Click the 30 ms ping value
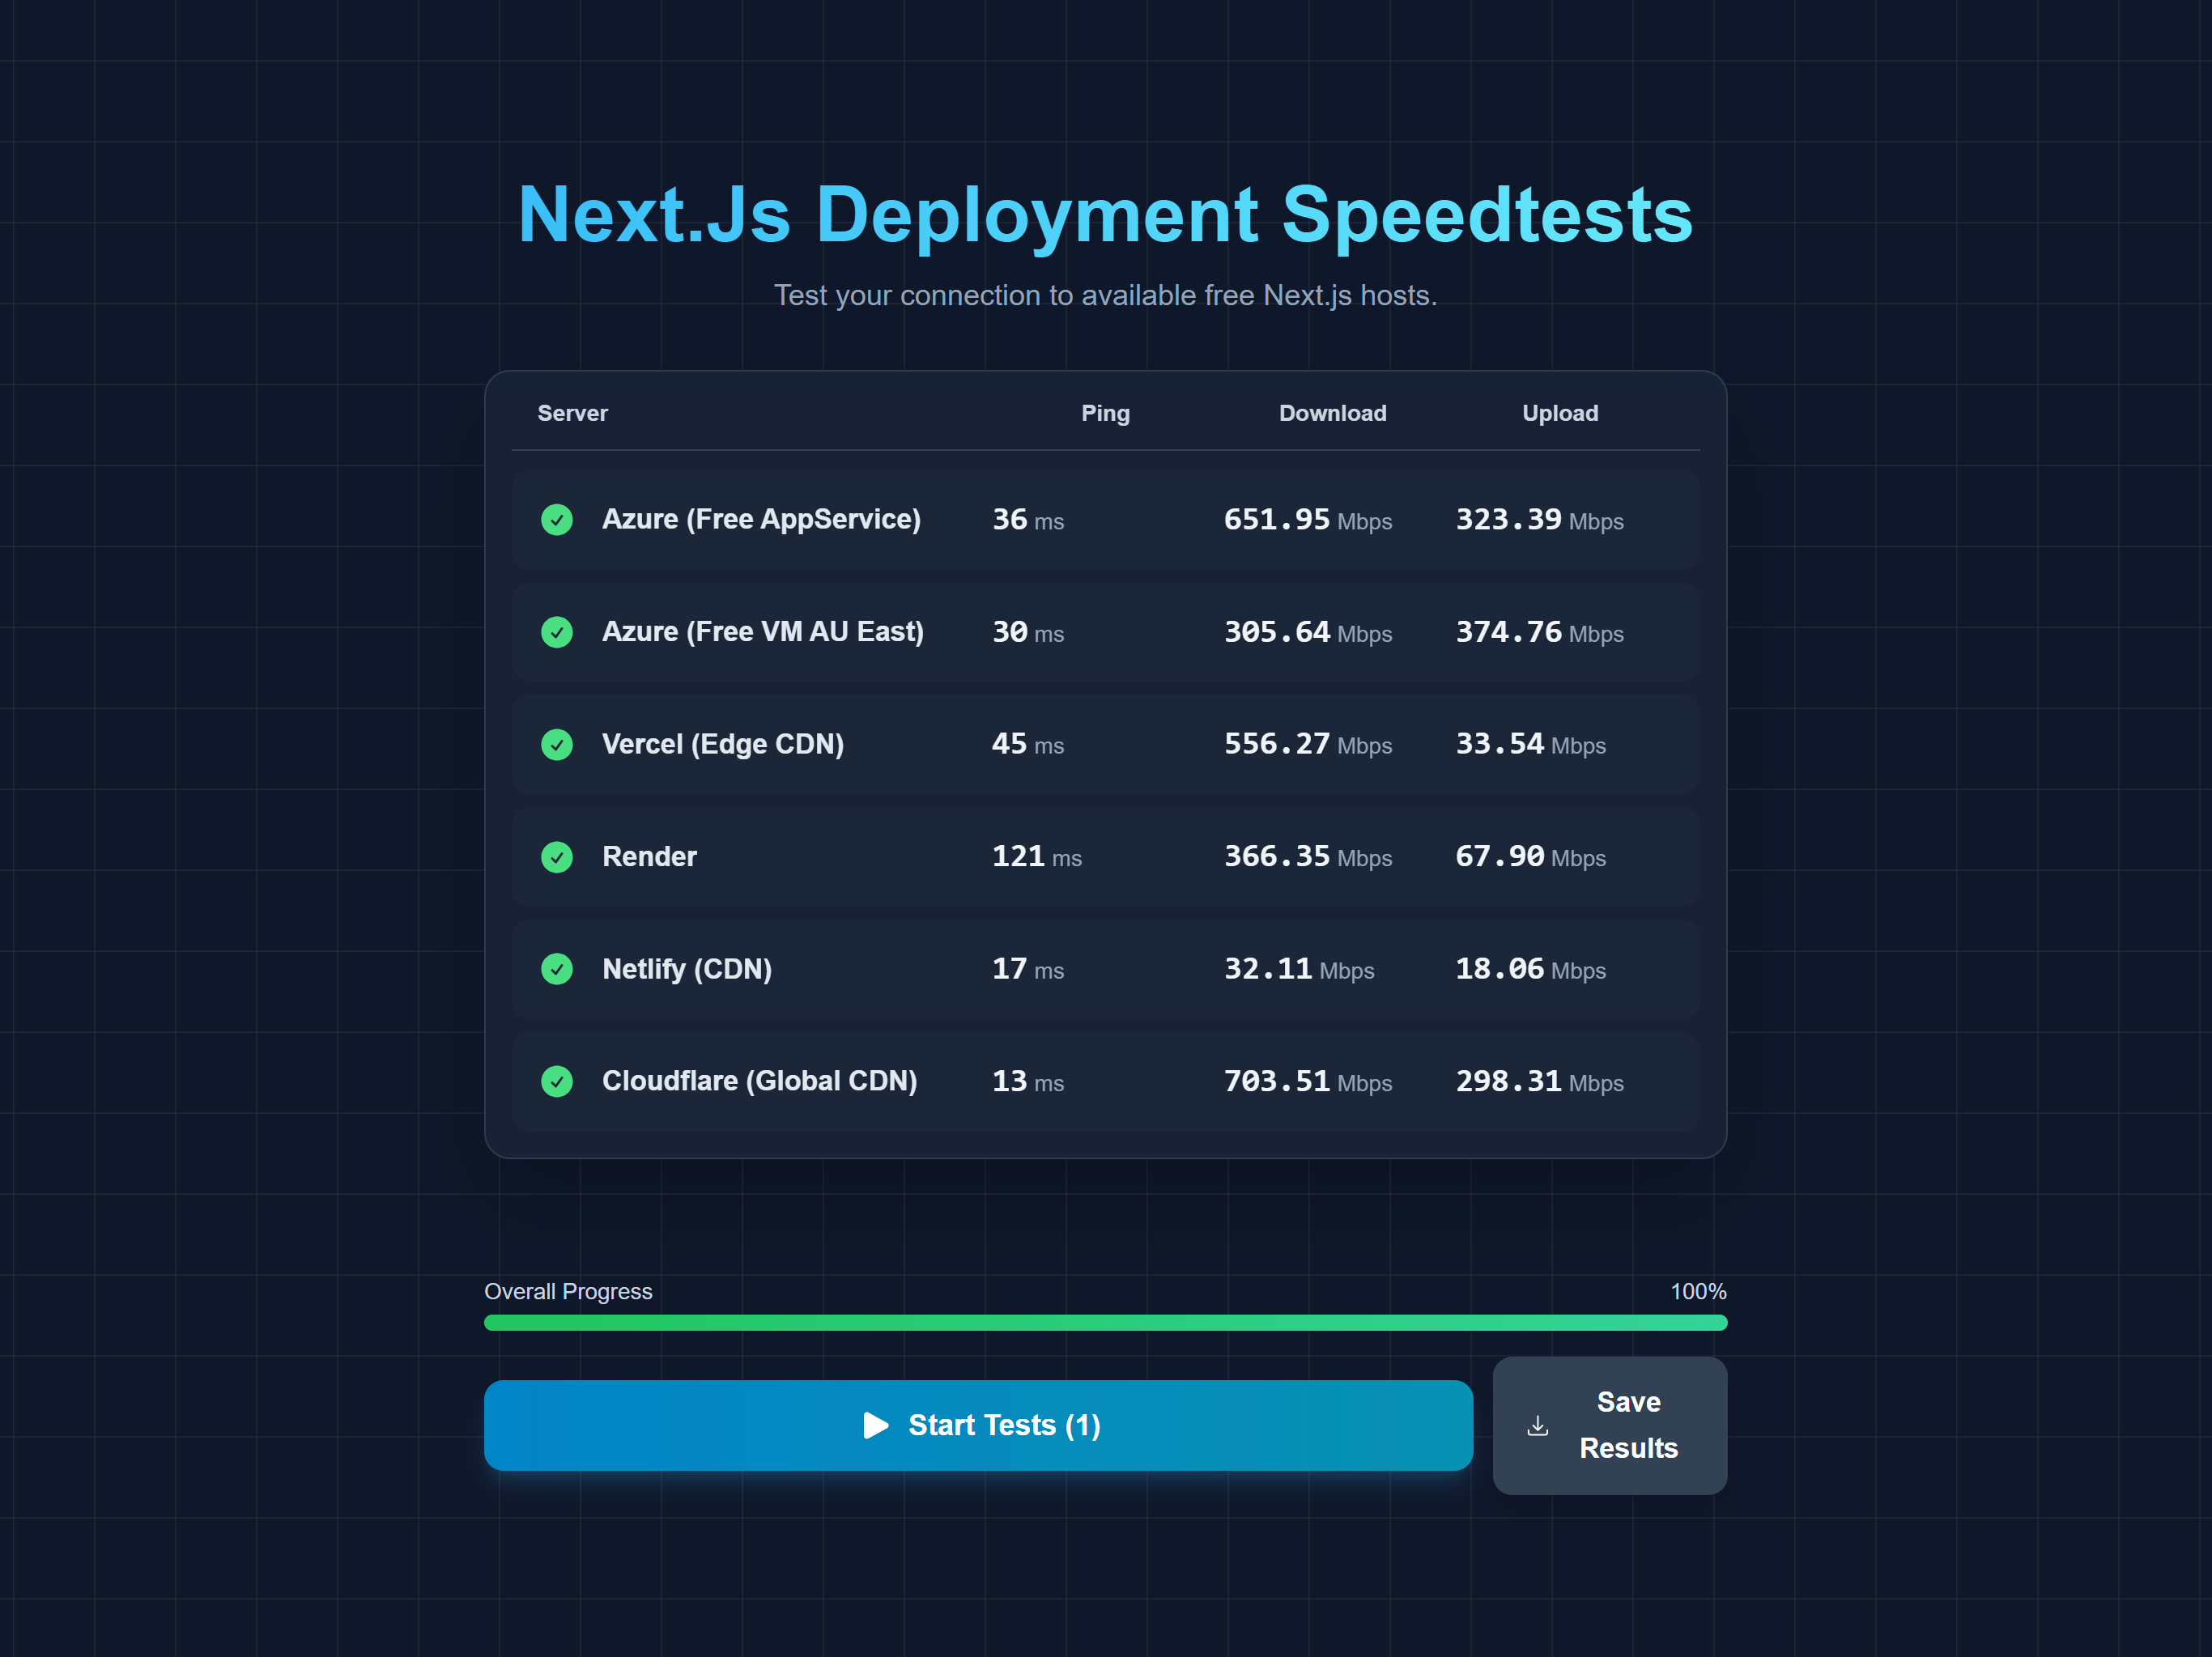Image resolution: width=2212 pixels, height=1657 pixels. pos(1028,632)
